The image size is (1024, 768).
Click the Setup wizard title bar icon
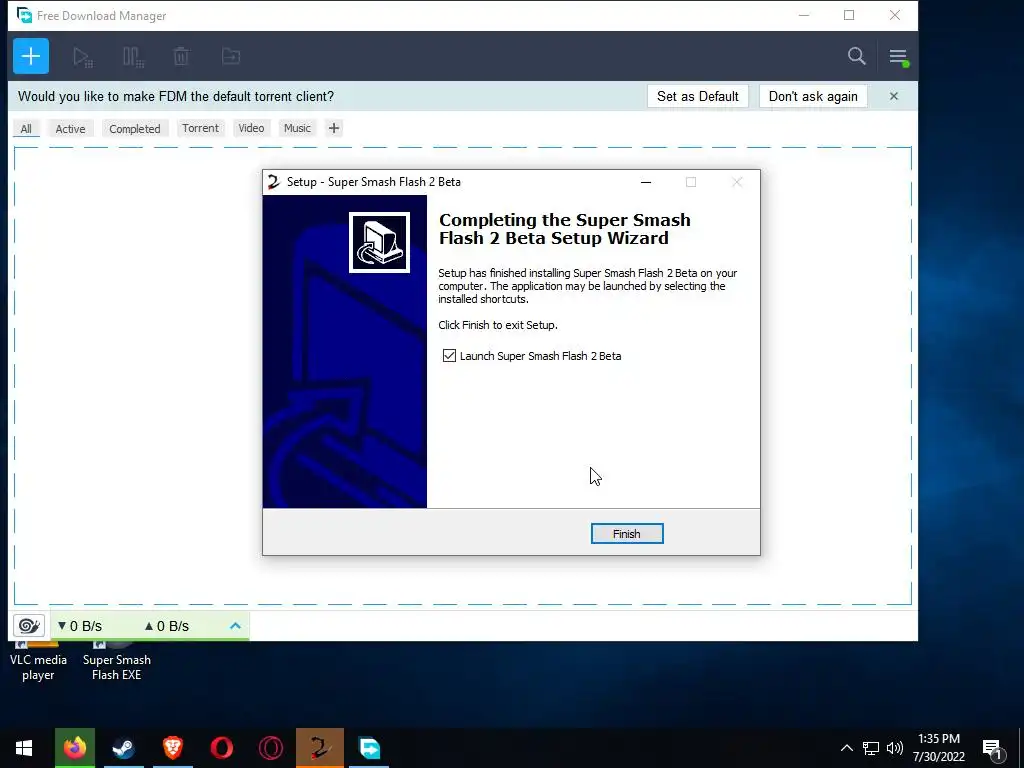[274, 182]
